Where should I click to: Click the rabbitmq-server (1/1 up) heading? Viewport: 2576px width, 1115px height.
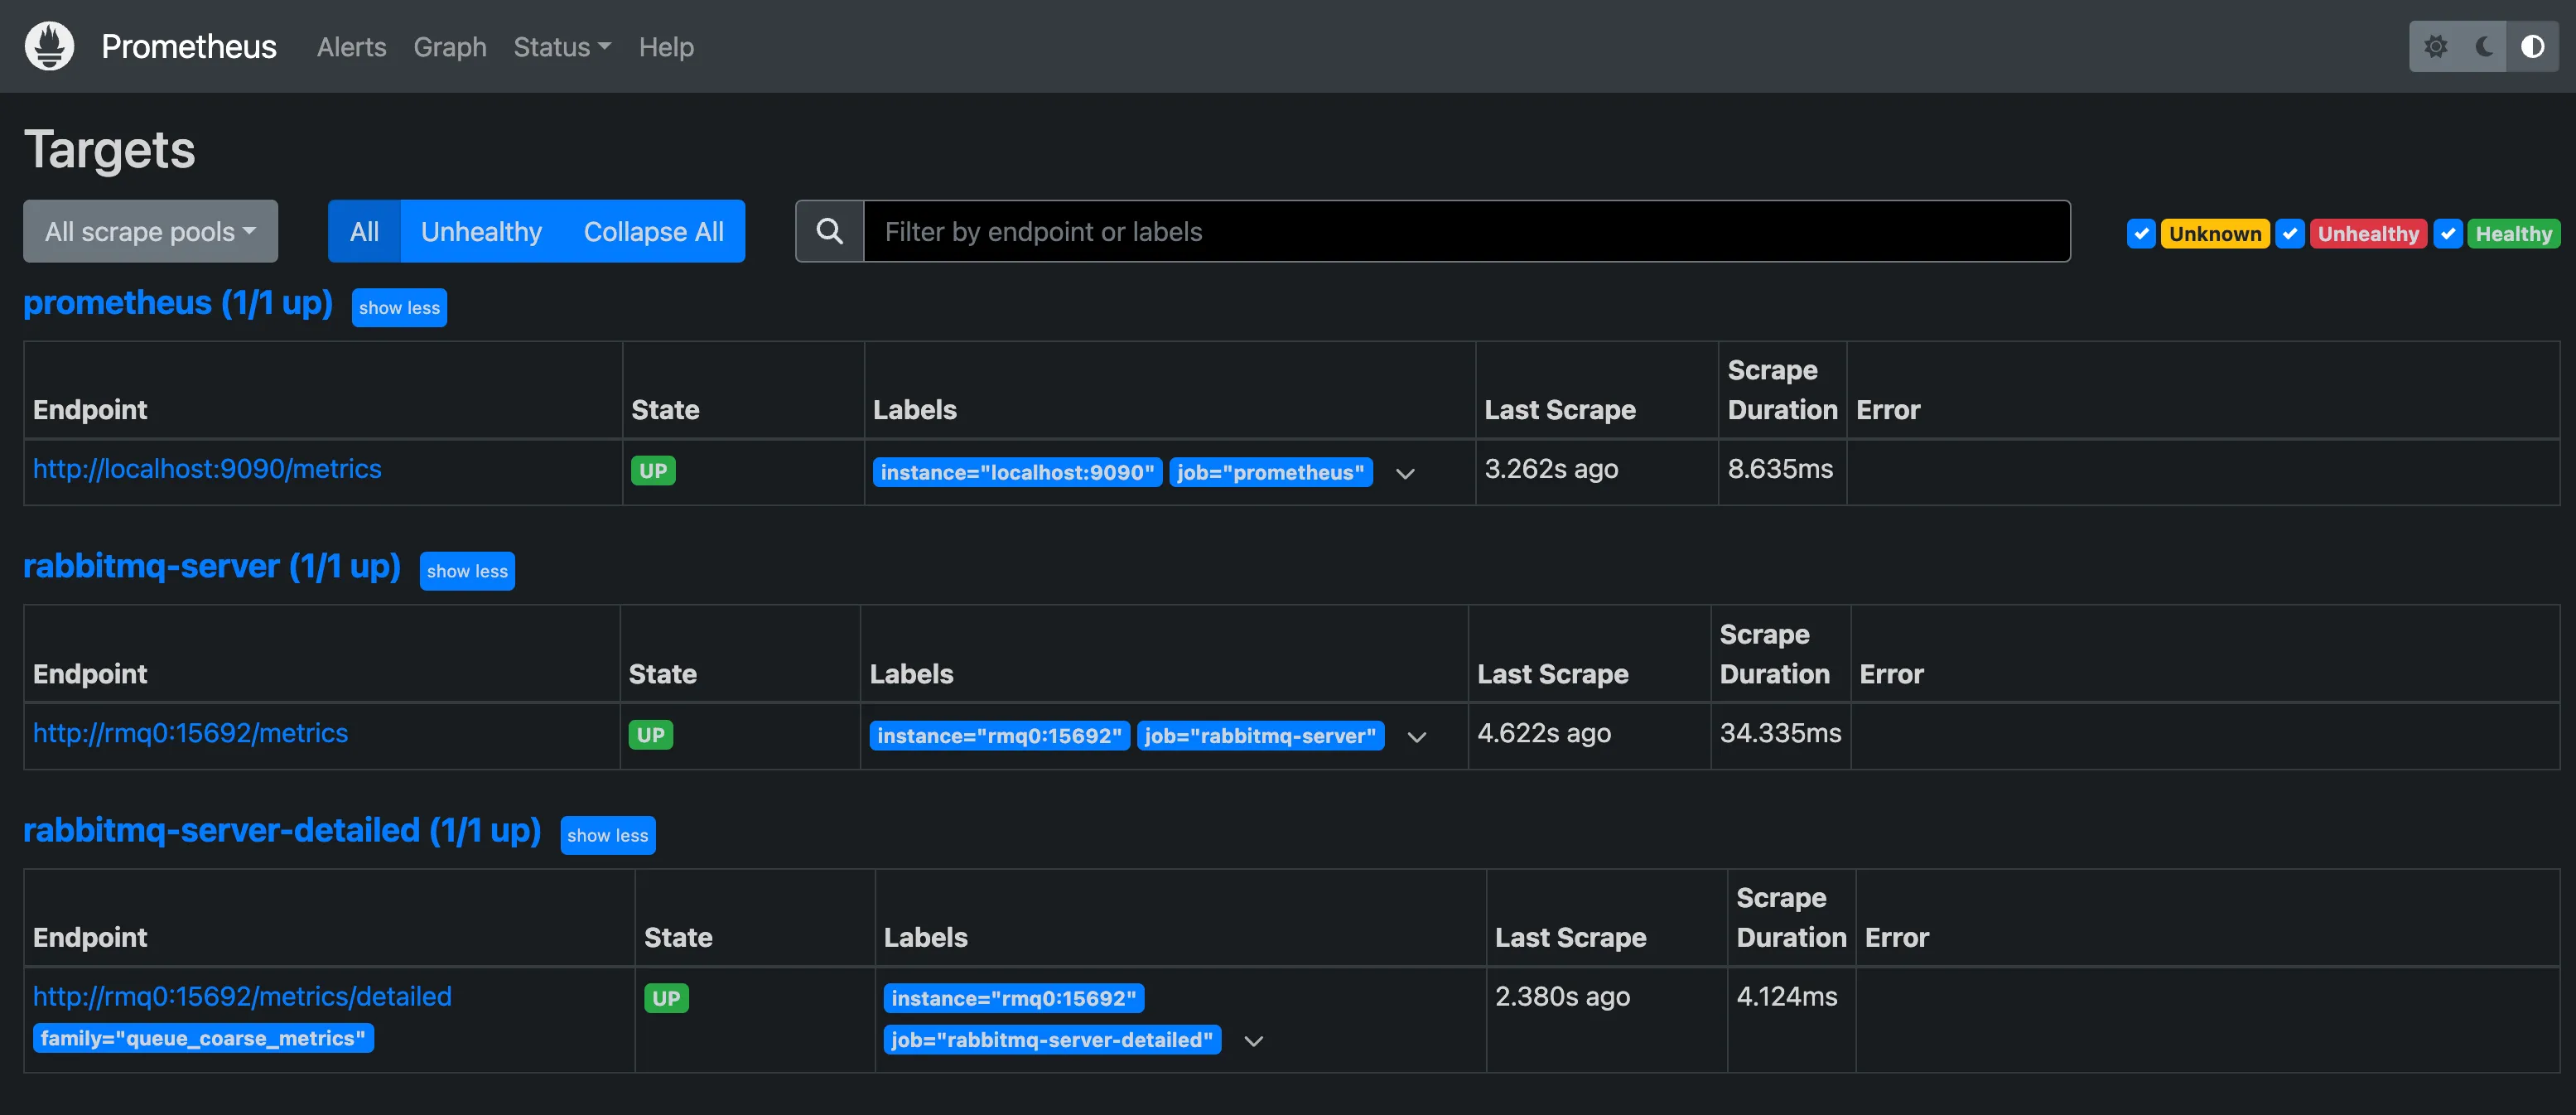(212, 566)
